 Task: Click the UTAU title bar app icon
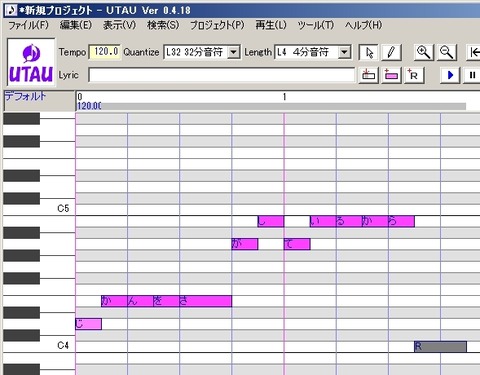pyautogui.click(x=11, y=10)
